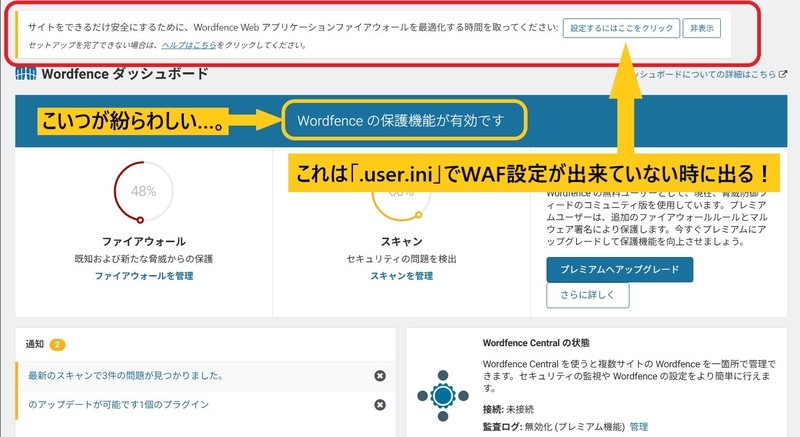Click the Wordfence logo icon beside the dashboard title

pyautogui.click(x=26, y=74)
